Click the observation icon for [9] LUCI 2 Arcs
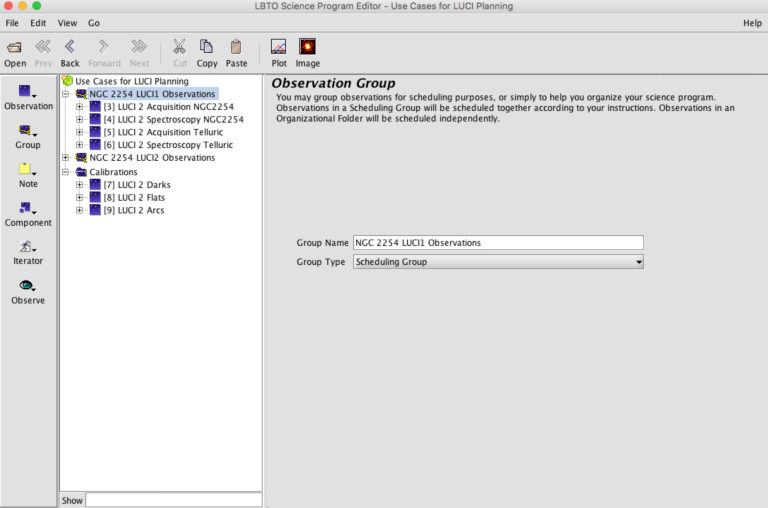This screenshot has width=768, height=508. pyautogui.click(x=95, y=210)
